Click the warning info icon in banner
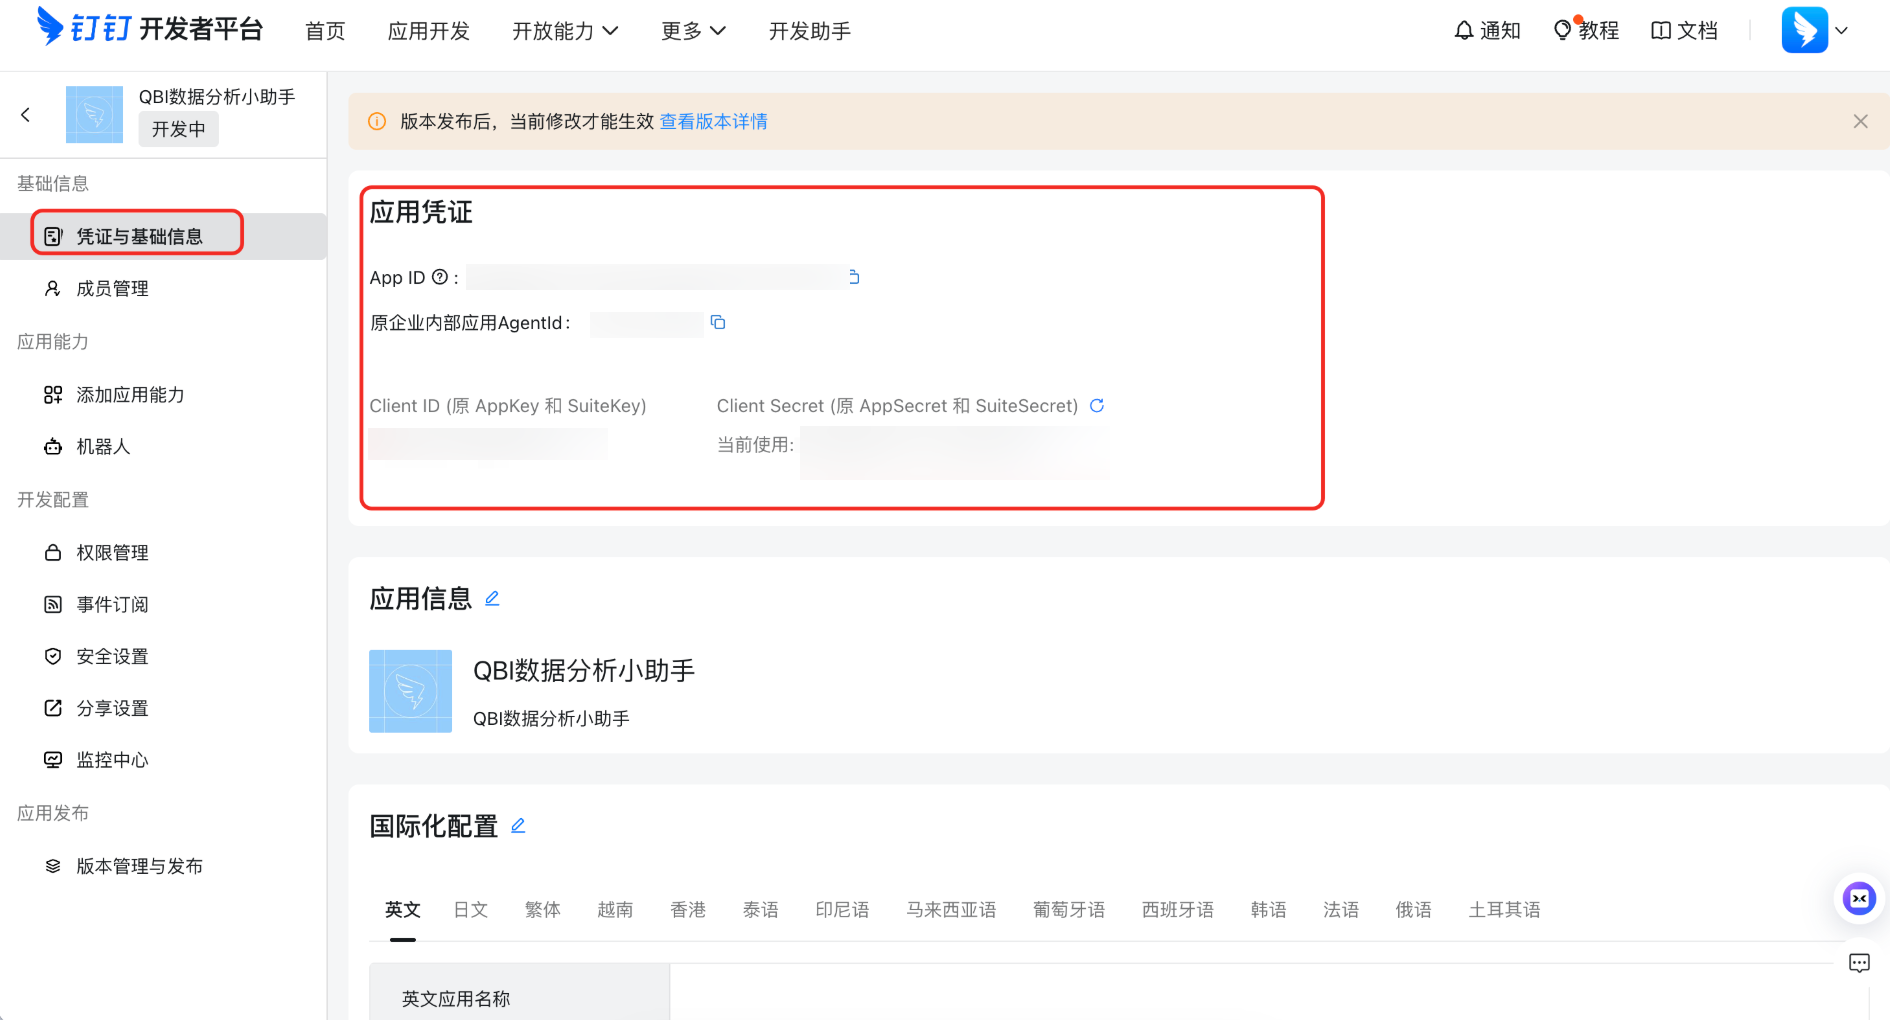Image resolution: width=1890 pixels, height=1020 pixels. pos(377,121)
